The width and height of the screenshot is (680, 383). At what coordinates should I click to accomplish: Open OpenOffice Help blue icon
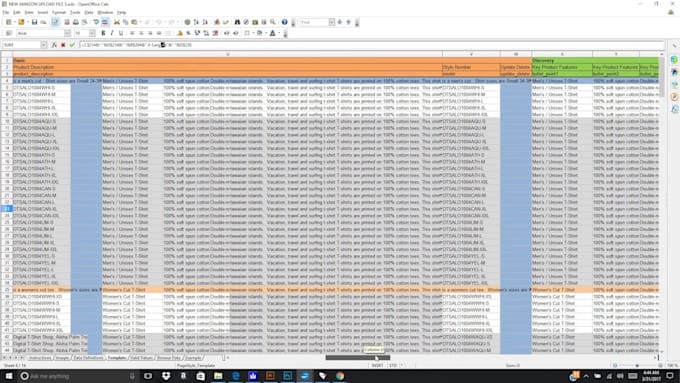click(x=284, y=22)
